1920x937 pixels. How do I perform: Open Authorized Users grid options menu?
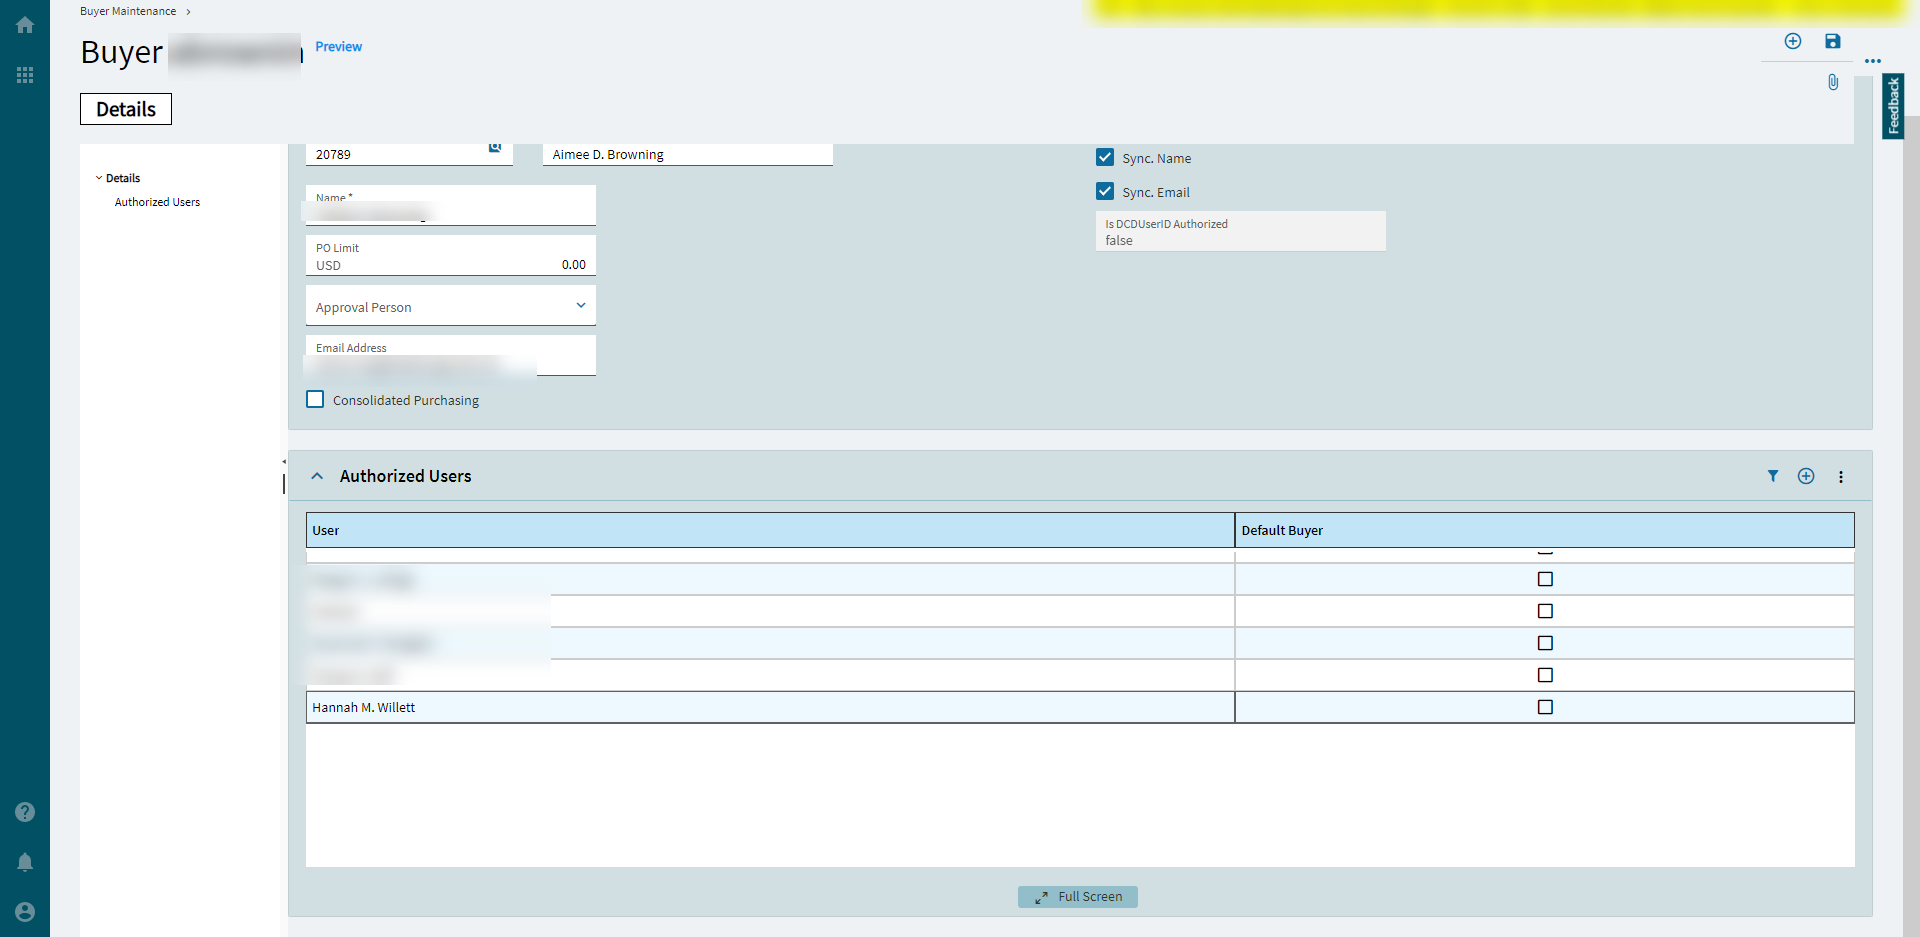point(1841,477)
